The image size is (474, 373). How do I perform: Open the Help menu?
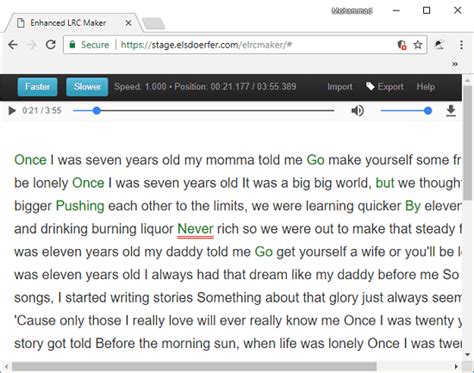click(x=426, y=87)
